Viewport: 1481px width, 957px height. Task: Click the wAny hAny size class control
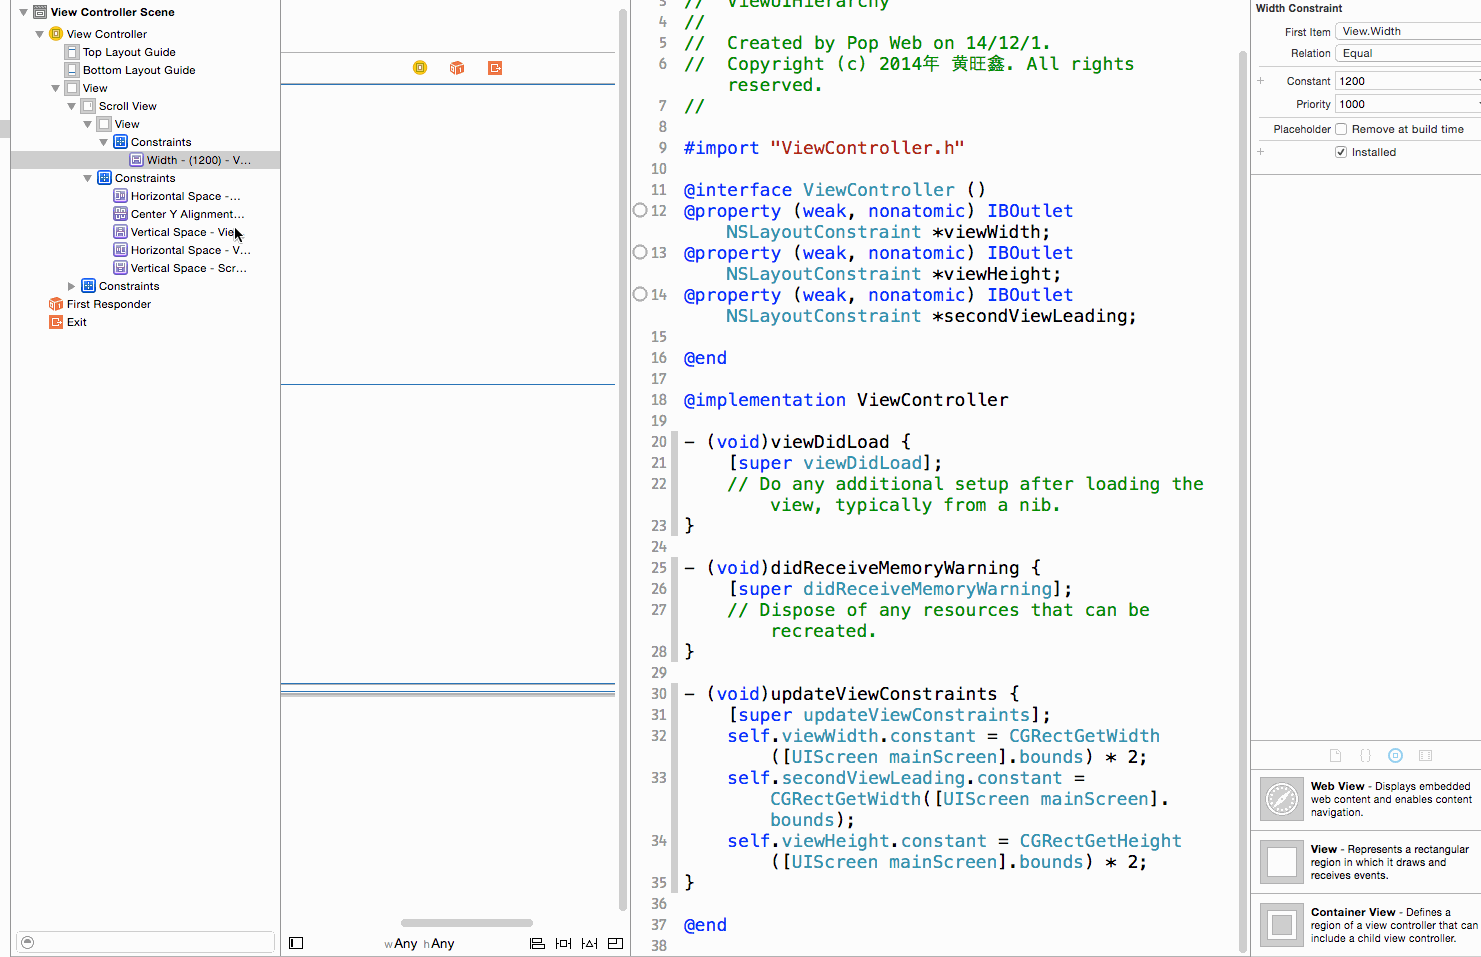419,943
